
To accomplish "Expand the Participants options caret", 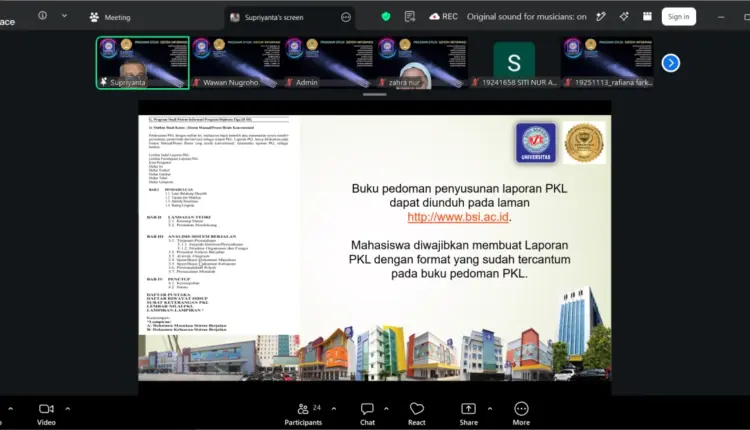I will (x=334, y=409).
